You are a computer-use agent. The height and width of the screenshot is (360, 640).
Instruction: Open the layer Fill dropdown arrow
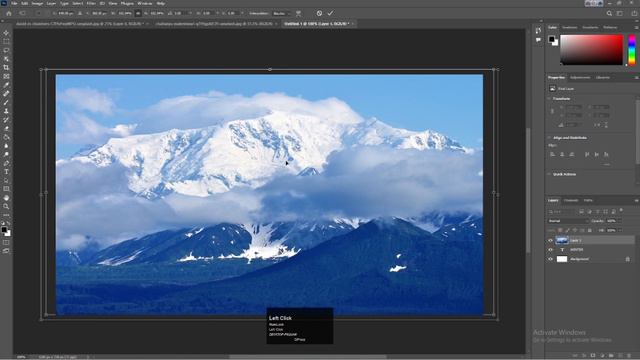tap(620, 231)
